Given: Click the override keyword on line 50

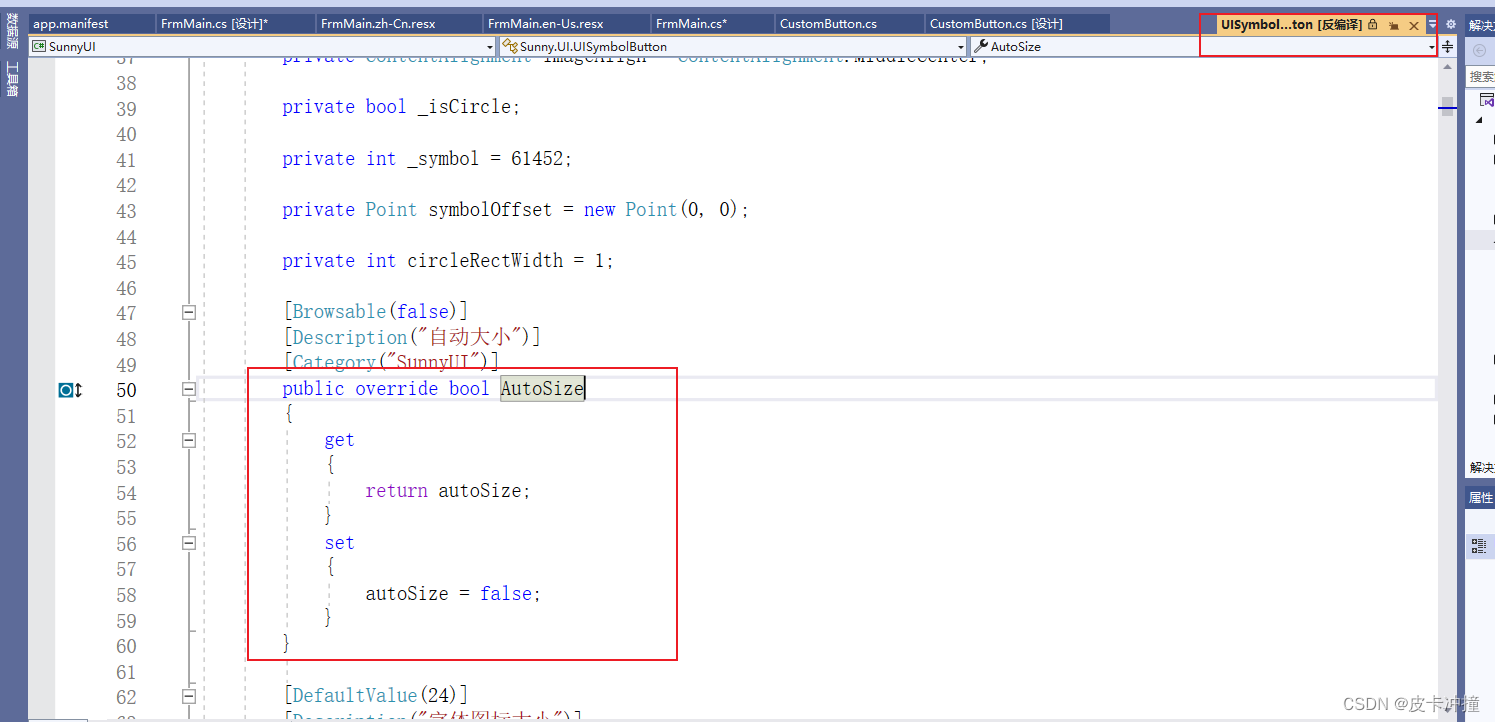Looking at the screenshot, I should coord(397,389).
